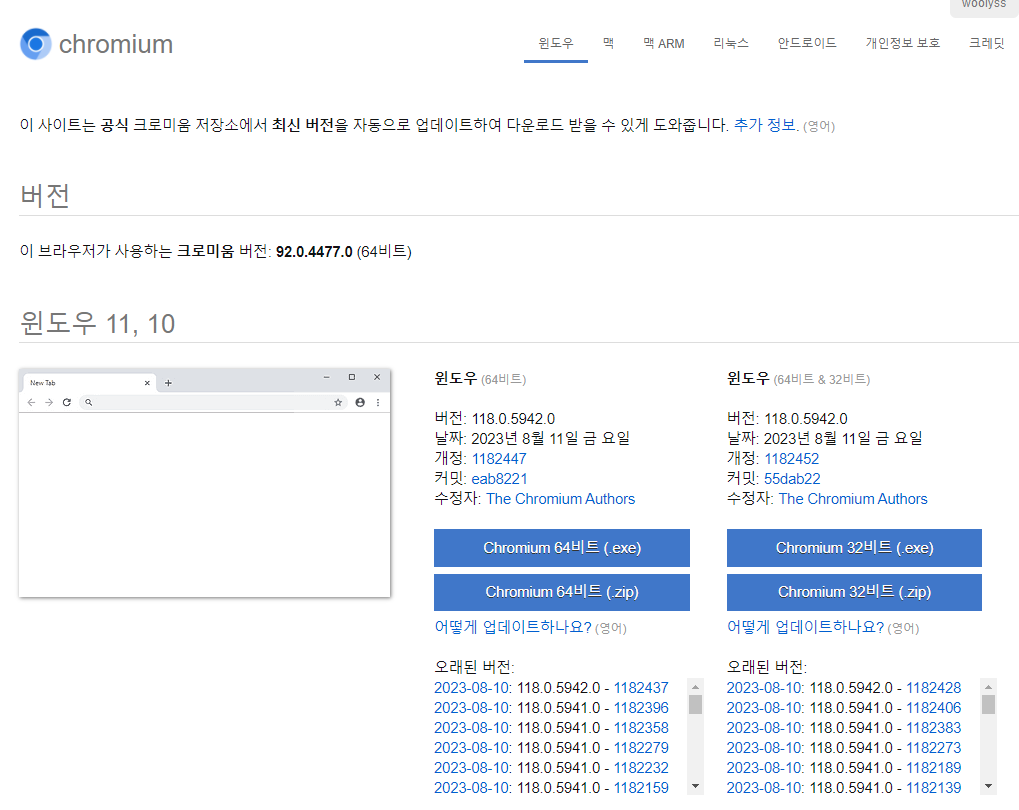Switch to the 맥 ARM tab
This screenshot has width=1019, height=810.
(664, 44)
